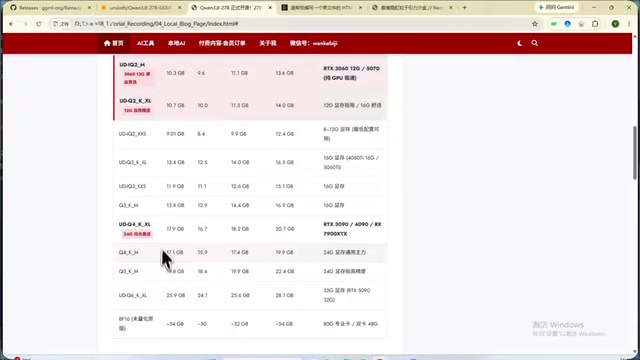Open the 关于我 navigation link

click(268, 43)
